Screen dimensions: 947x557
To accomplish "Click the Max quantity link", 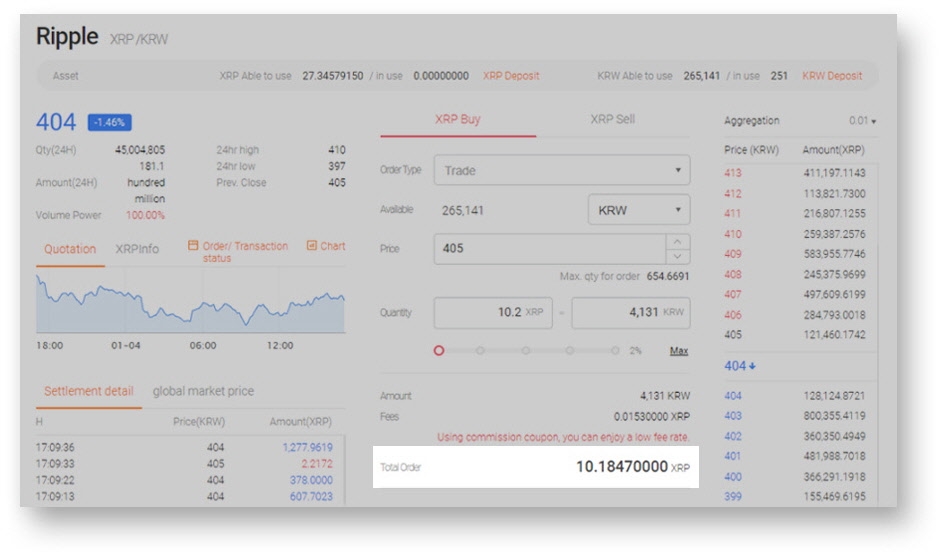I will 679,351.
